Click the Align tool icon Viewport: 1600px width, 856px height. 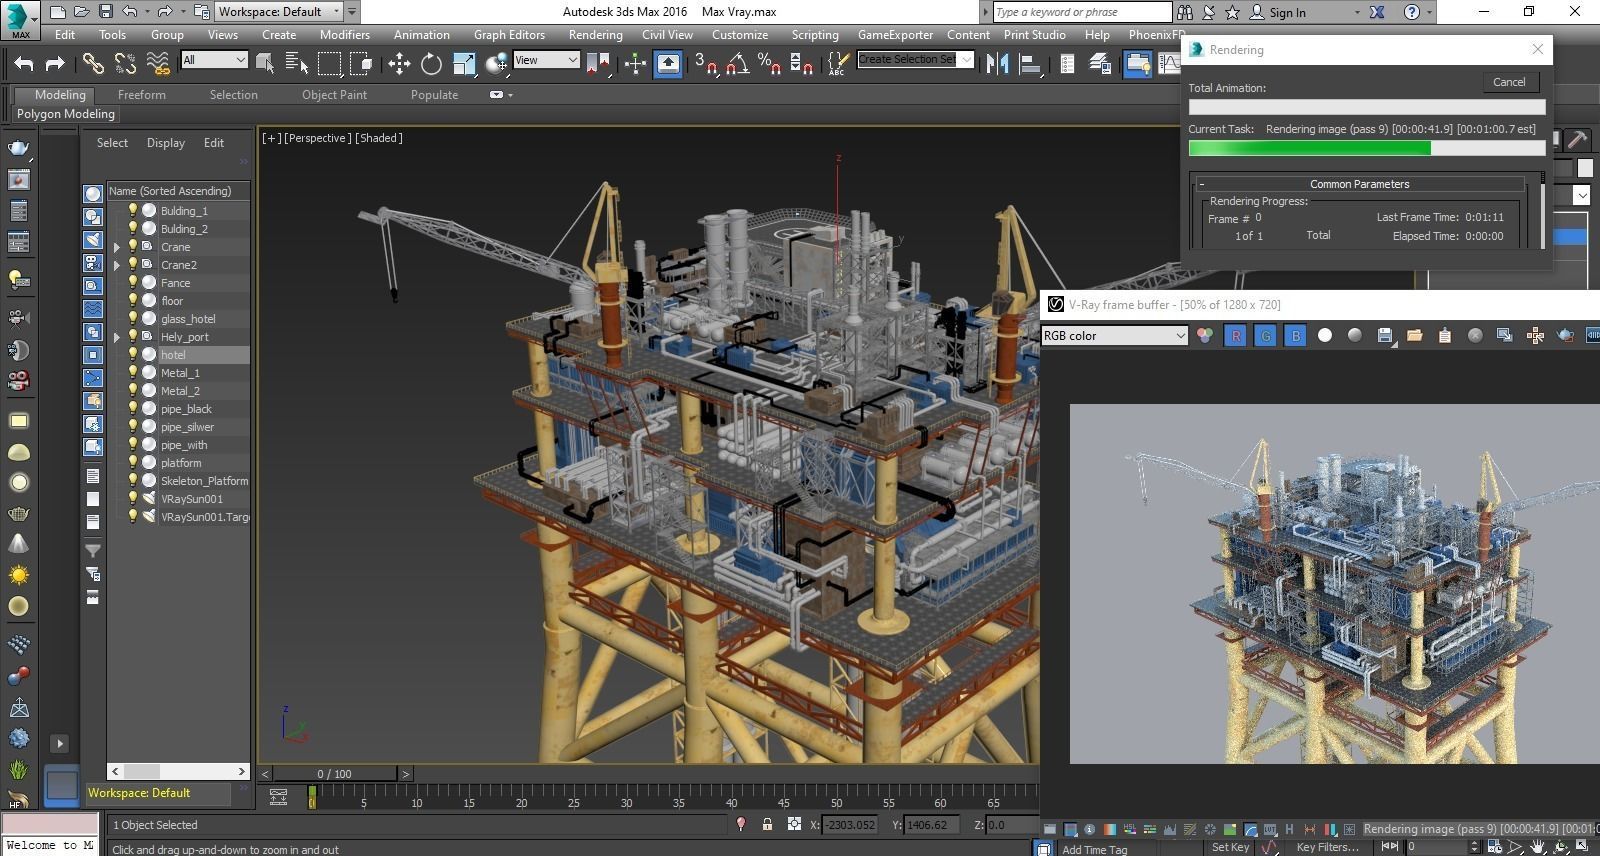pyautogui.click(x=1029, y=63)
